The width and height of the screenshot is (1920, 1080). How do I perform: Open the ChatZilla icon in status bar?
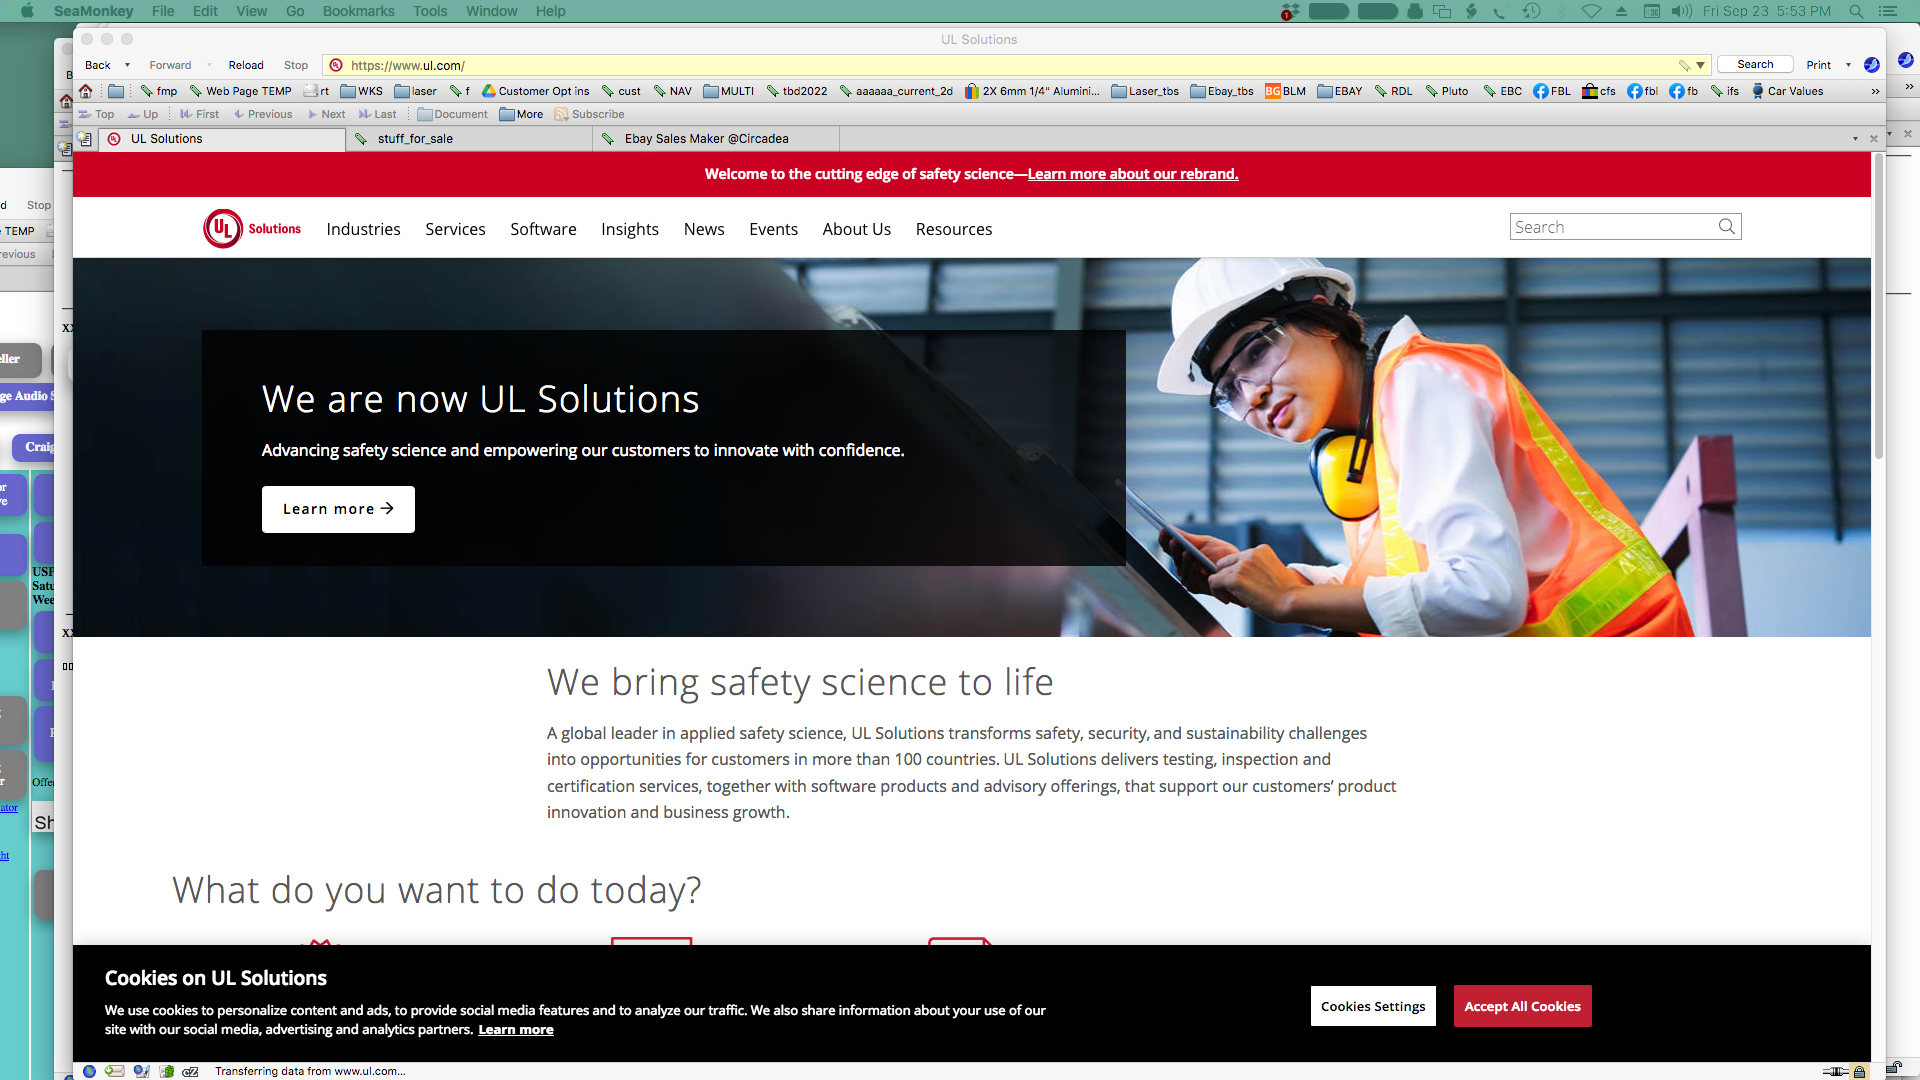(190, 1071)
